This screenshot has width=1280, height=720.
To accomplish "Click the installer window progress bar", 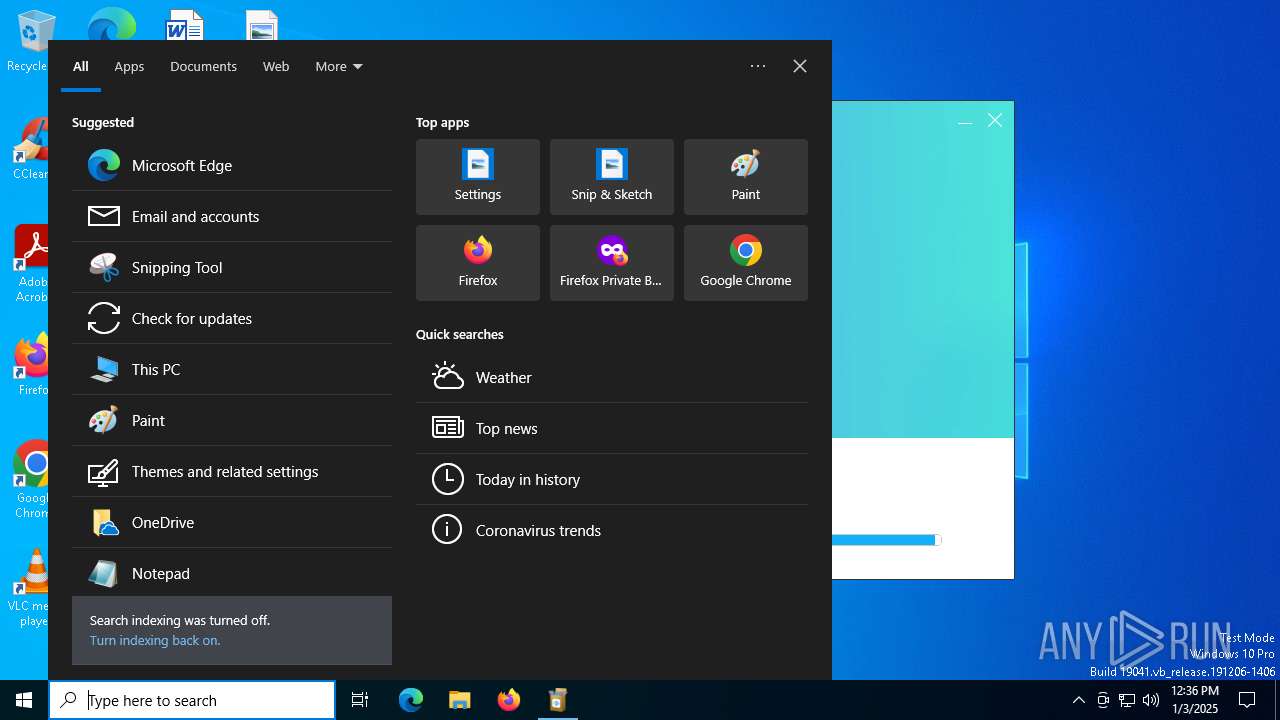I will coord(887,540).
